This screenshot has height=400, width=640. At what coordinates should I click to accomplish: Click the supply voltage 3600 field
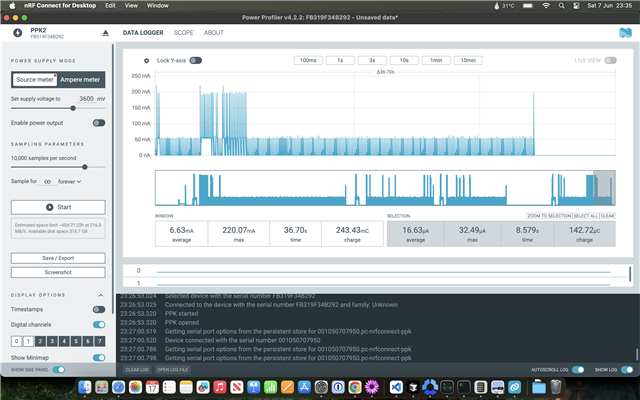coord(86,99)
